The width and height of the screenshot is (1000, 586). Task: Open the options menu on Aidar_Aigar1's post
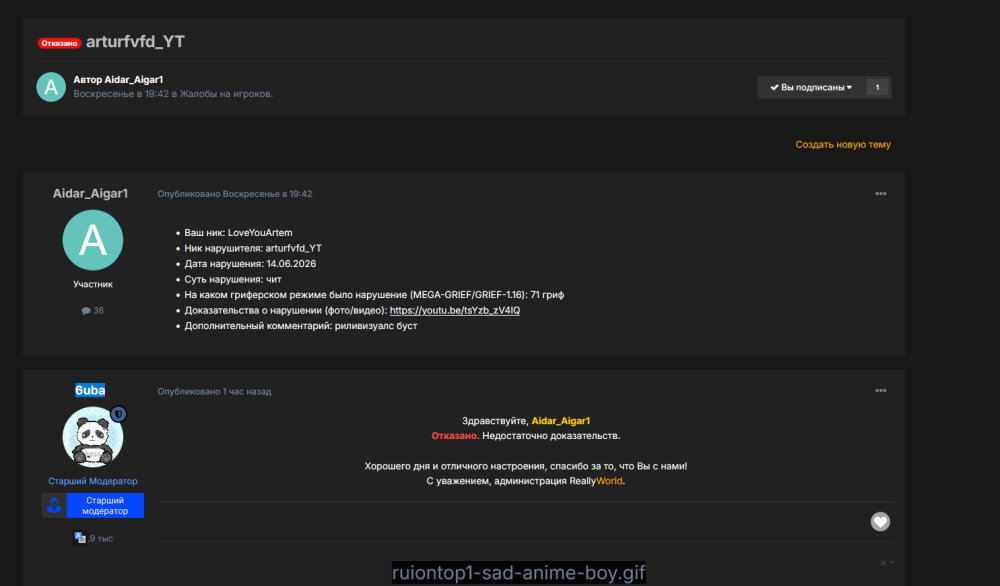point(881,194)
